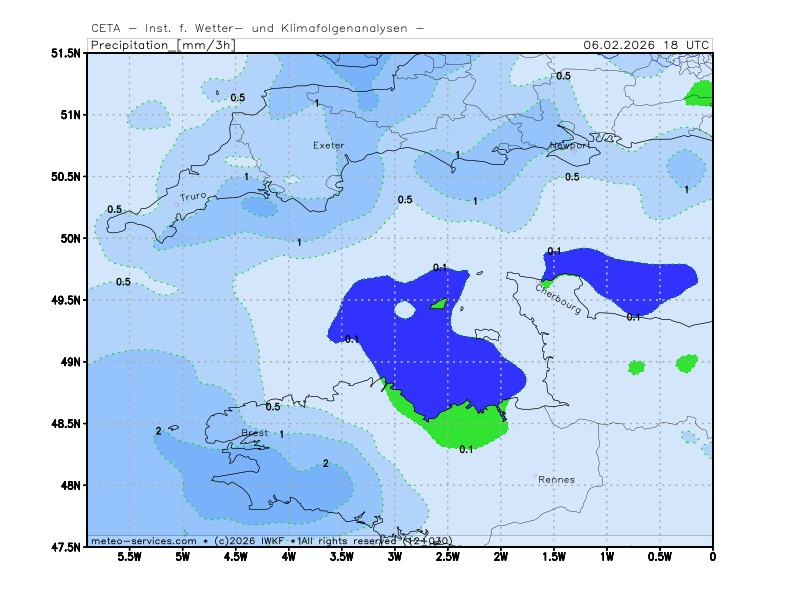Click the 5.5W longitude axis label
The width and height of the screenshot is (800, 600).
(130, 557)
